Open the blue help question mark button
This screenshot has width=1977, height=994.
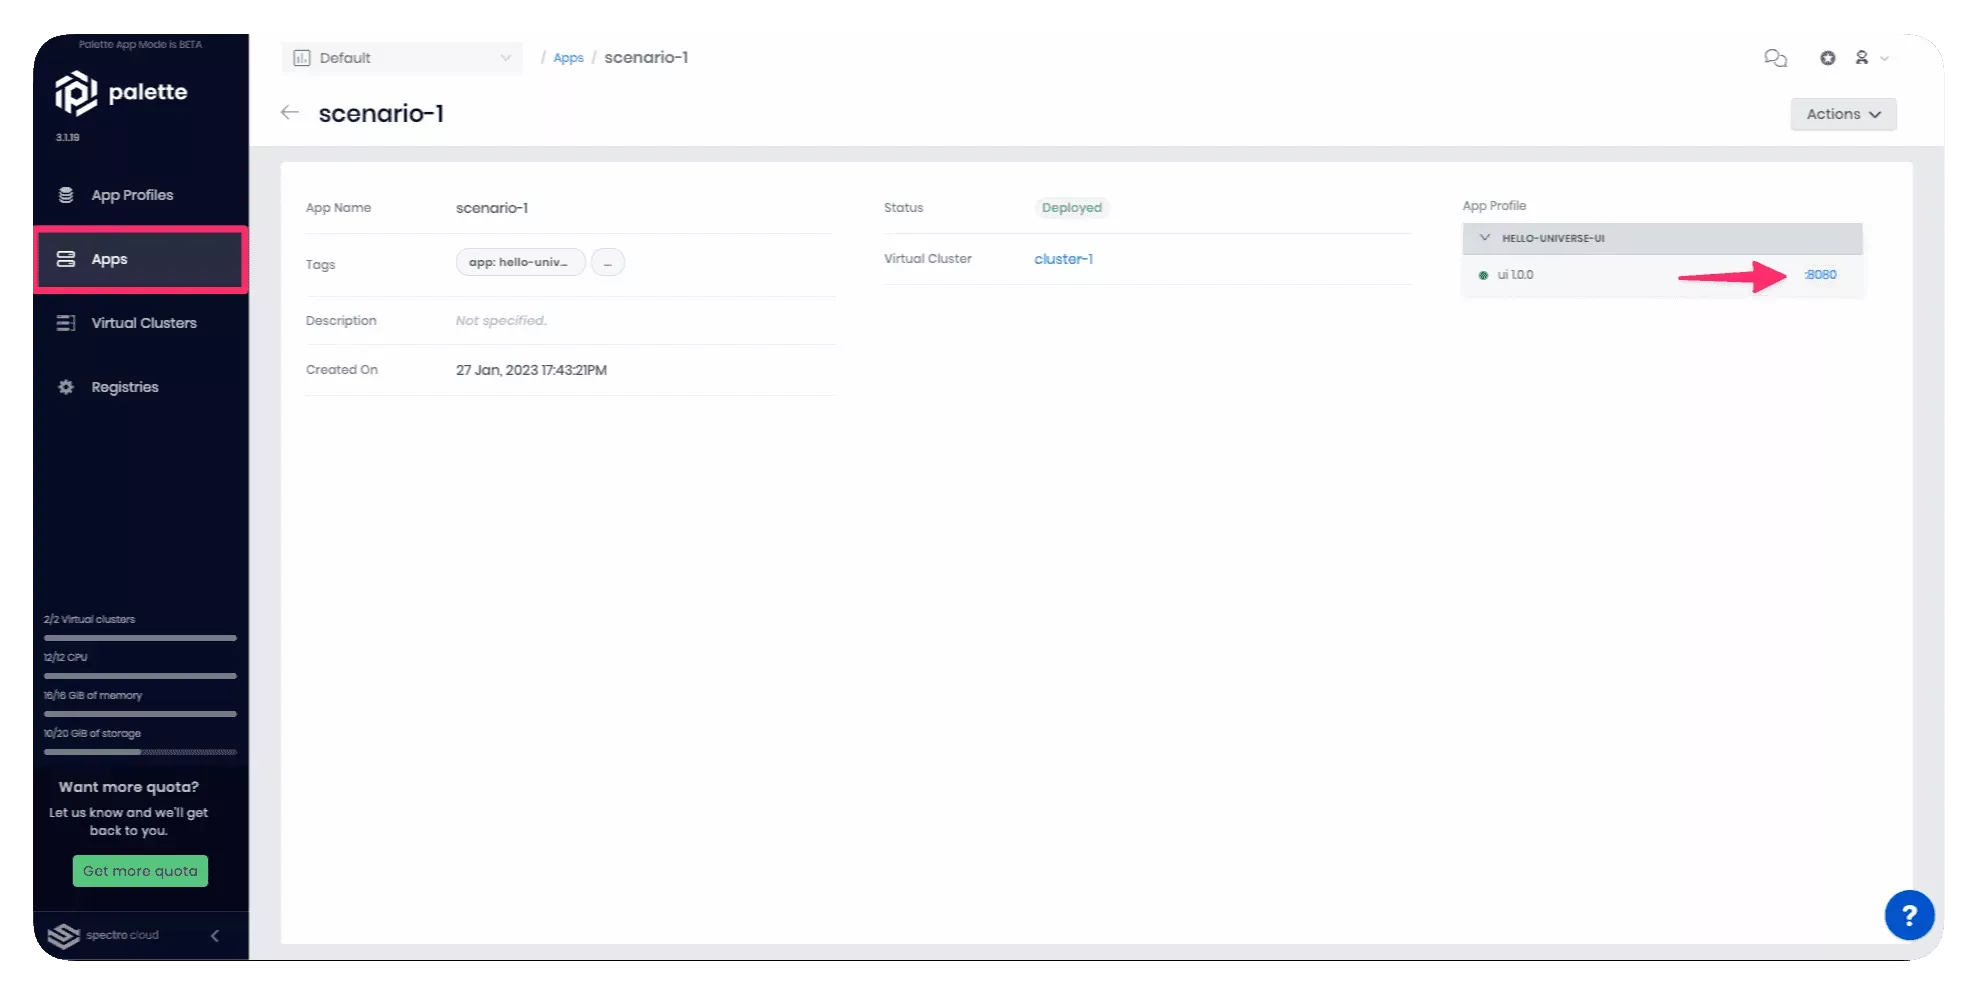[x=1908, y=914]
